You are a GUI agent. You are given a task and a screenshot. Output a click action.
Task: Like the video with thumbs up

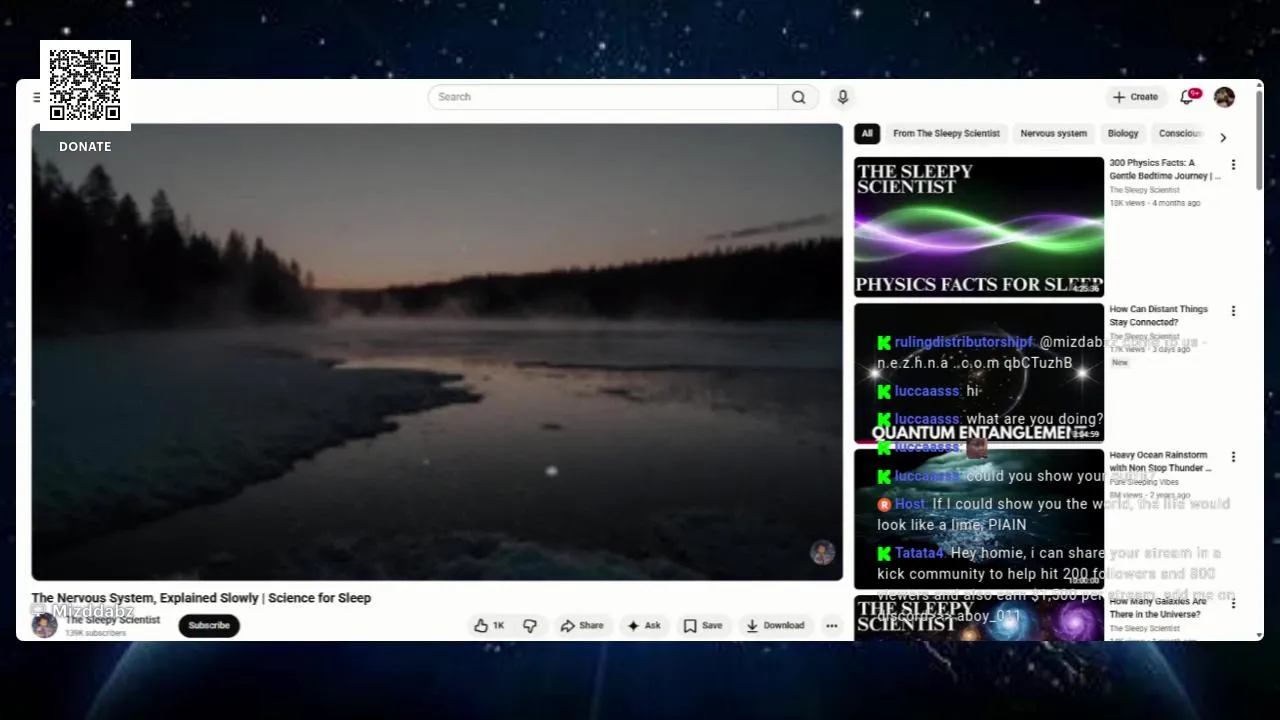[489, 625]
